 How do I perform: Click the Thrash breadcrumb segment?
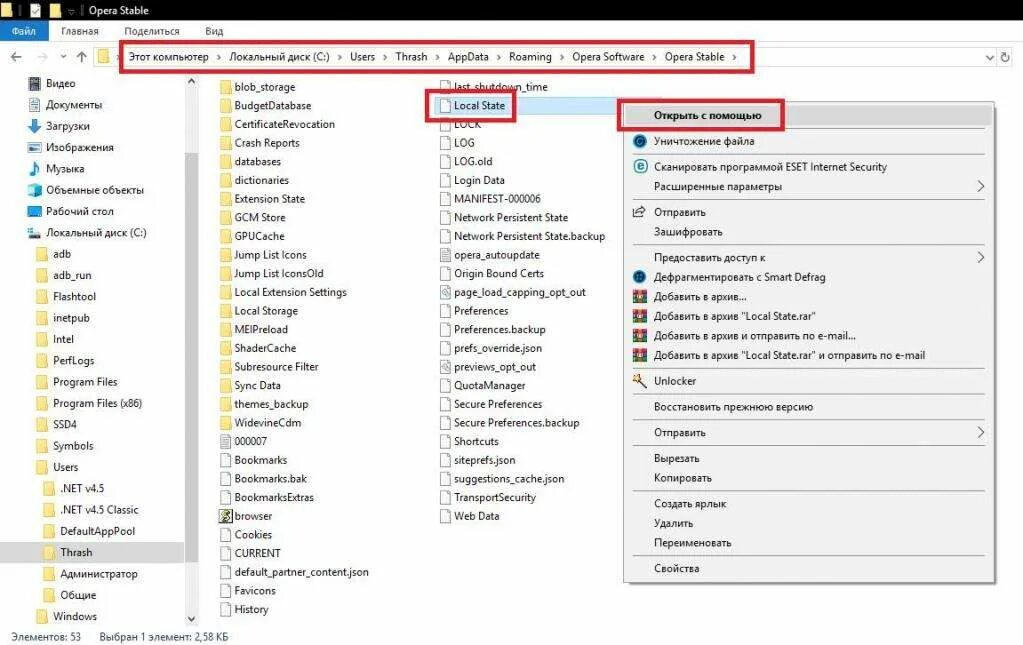point(411,57)
